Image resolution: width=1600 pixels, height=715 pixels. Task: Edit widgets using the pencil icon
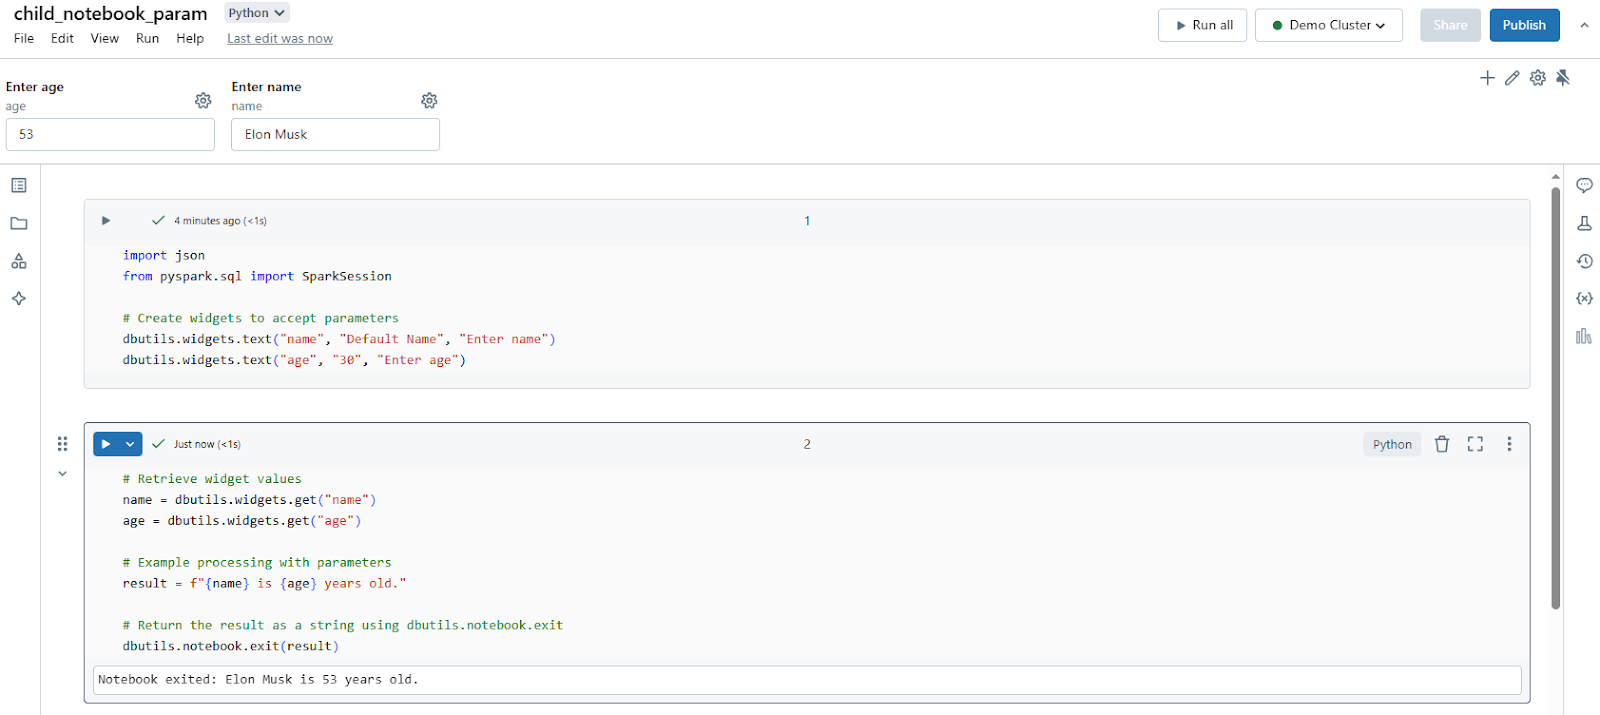[1512, 78]
